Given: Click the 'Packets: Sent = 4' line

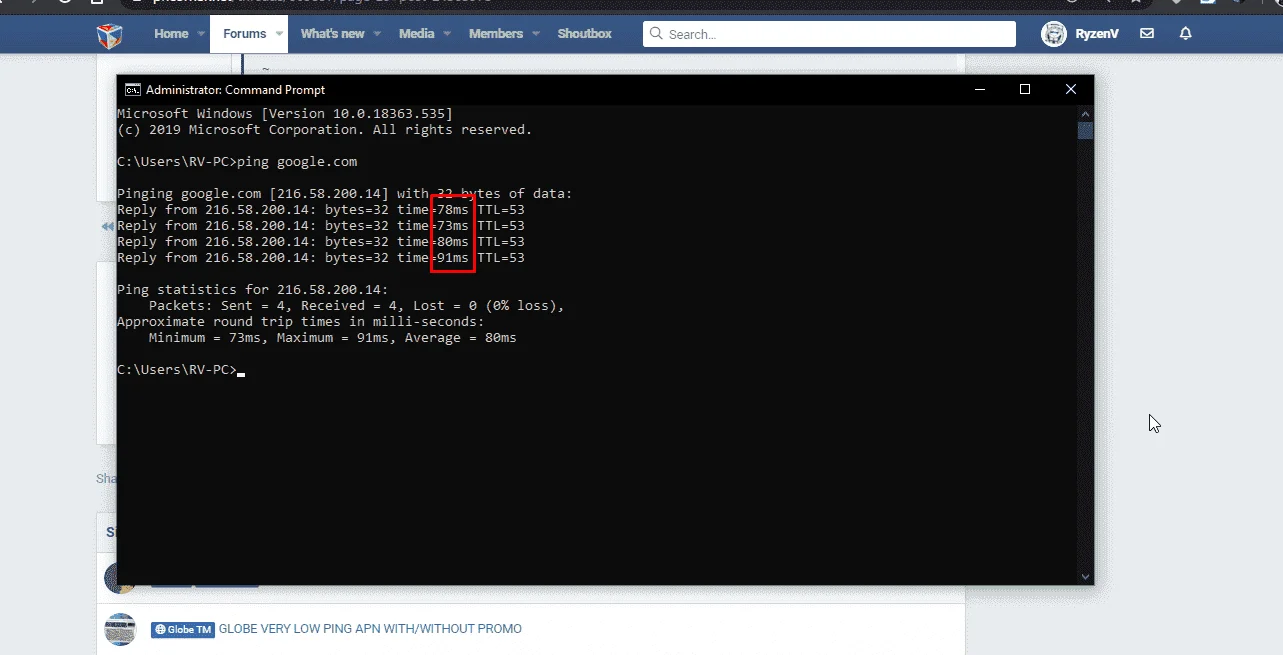Looking at the screenshot, I should [x=357, y=306].
